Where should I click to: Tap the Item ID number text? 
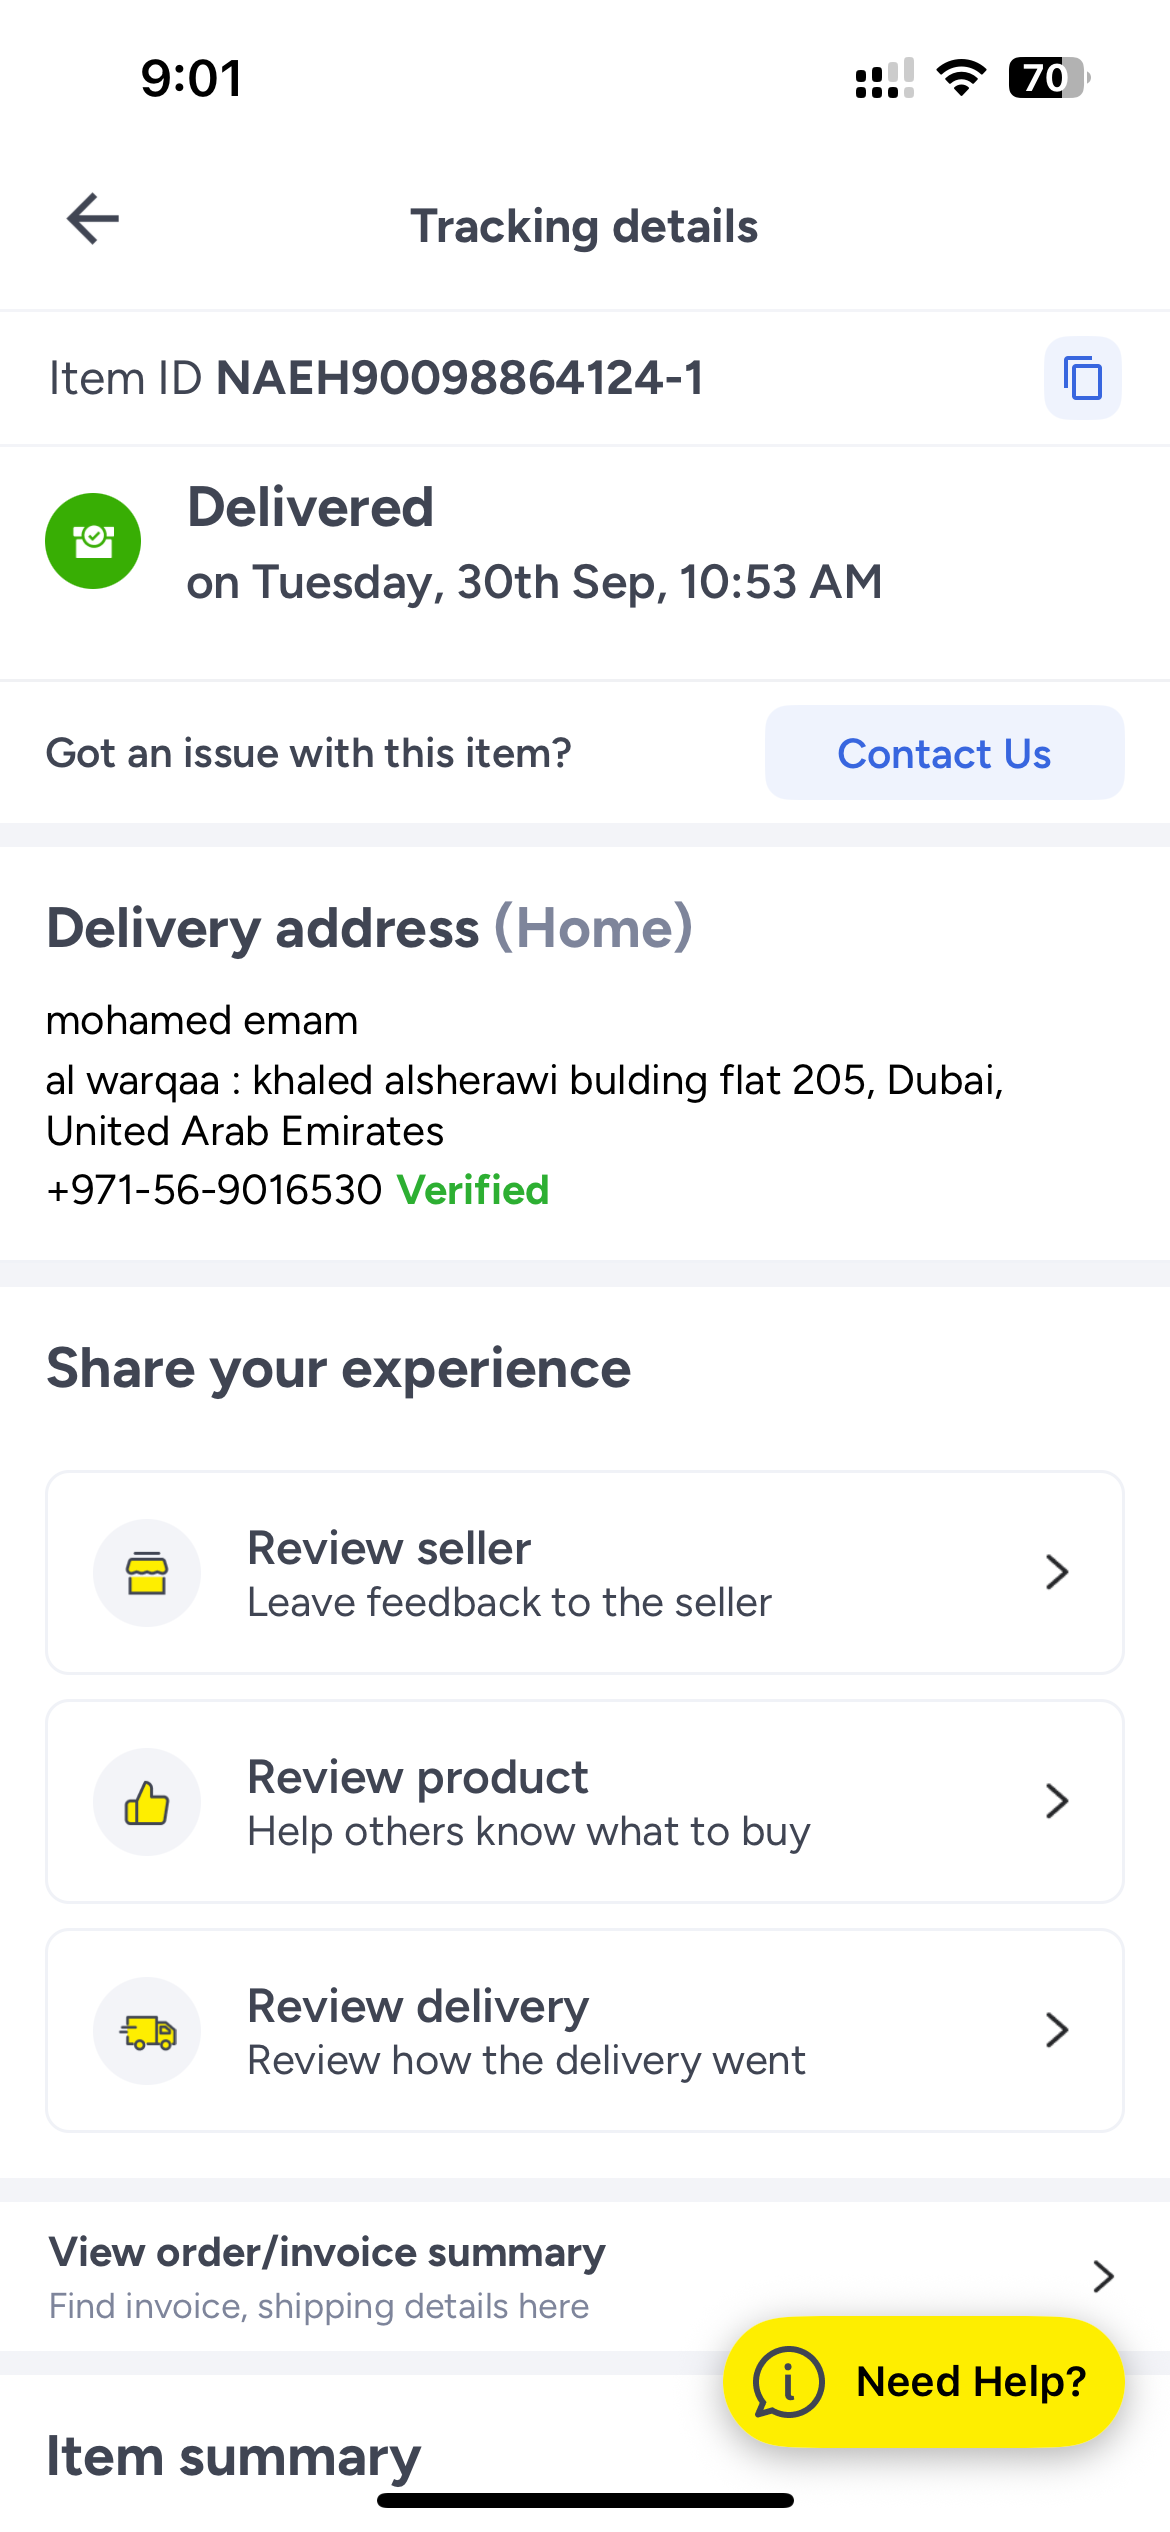click(x=460, y=379)
